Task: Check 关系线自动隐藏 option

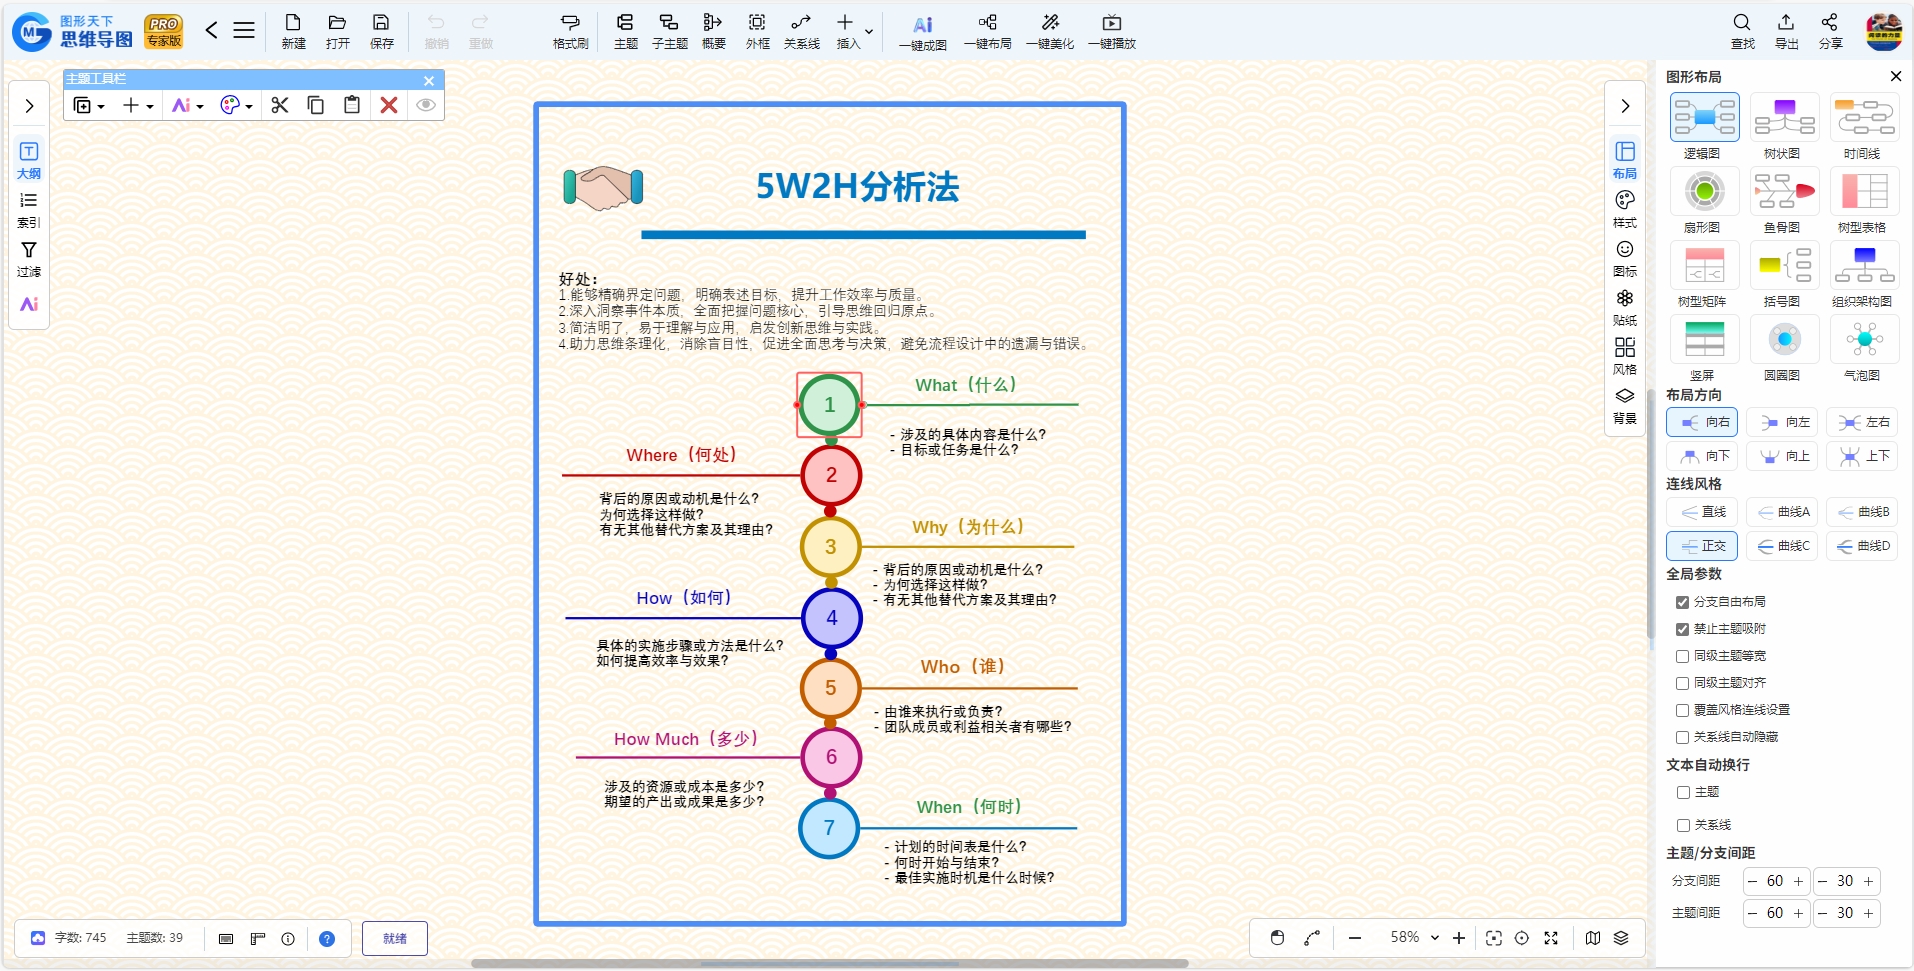Action: 1682,737
